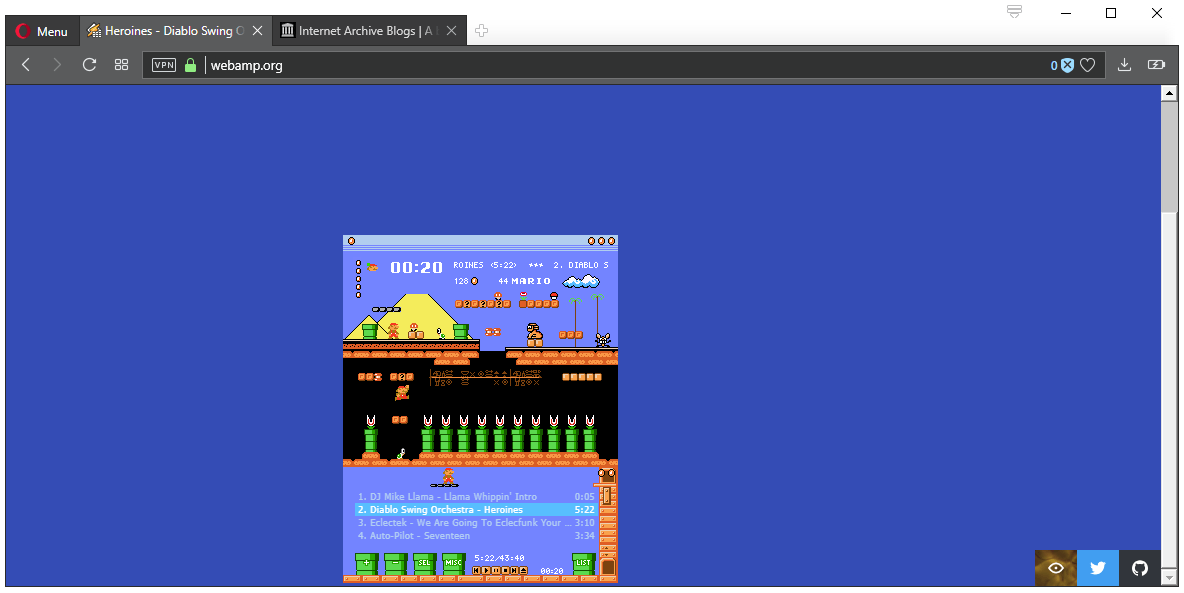Image resolution: width=1184 pixels, height=593 pixels.
Task: Open the SEL pipe menu in playlist
Action: pyautogui.click(x=424, y=564)
